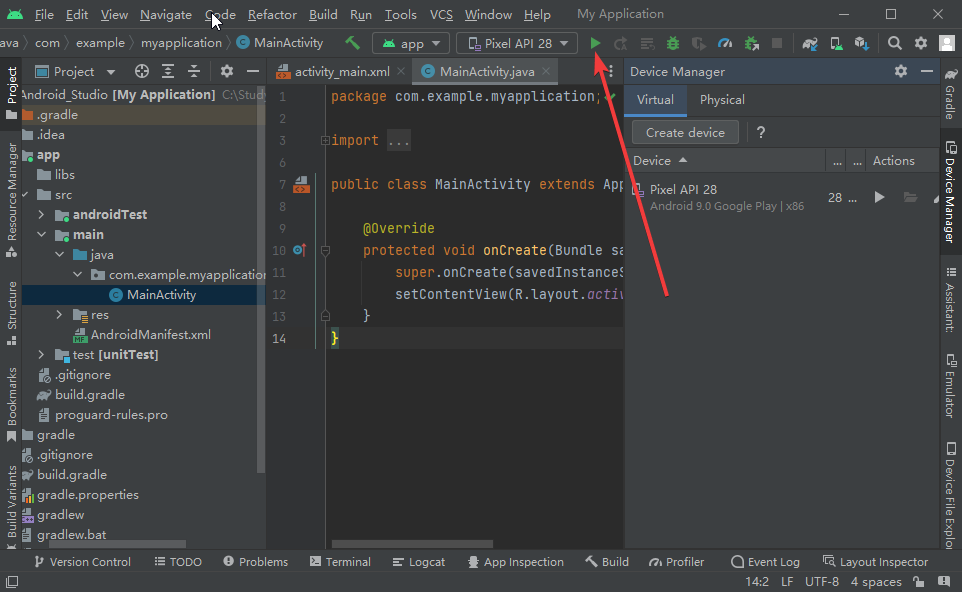Screen dimensions: 962x592
Task: Click the Create device button
Action: 685,133
